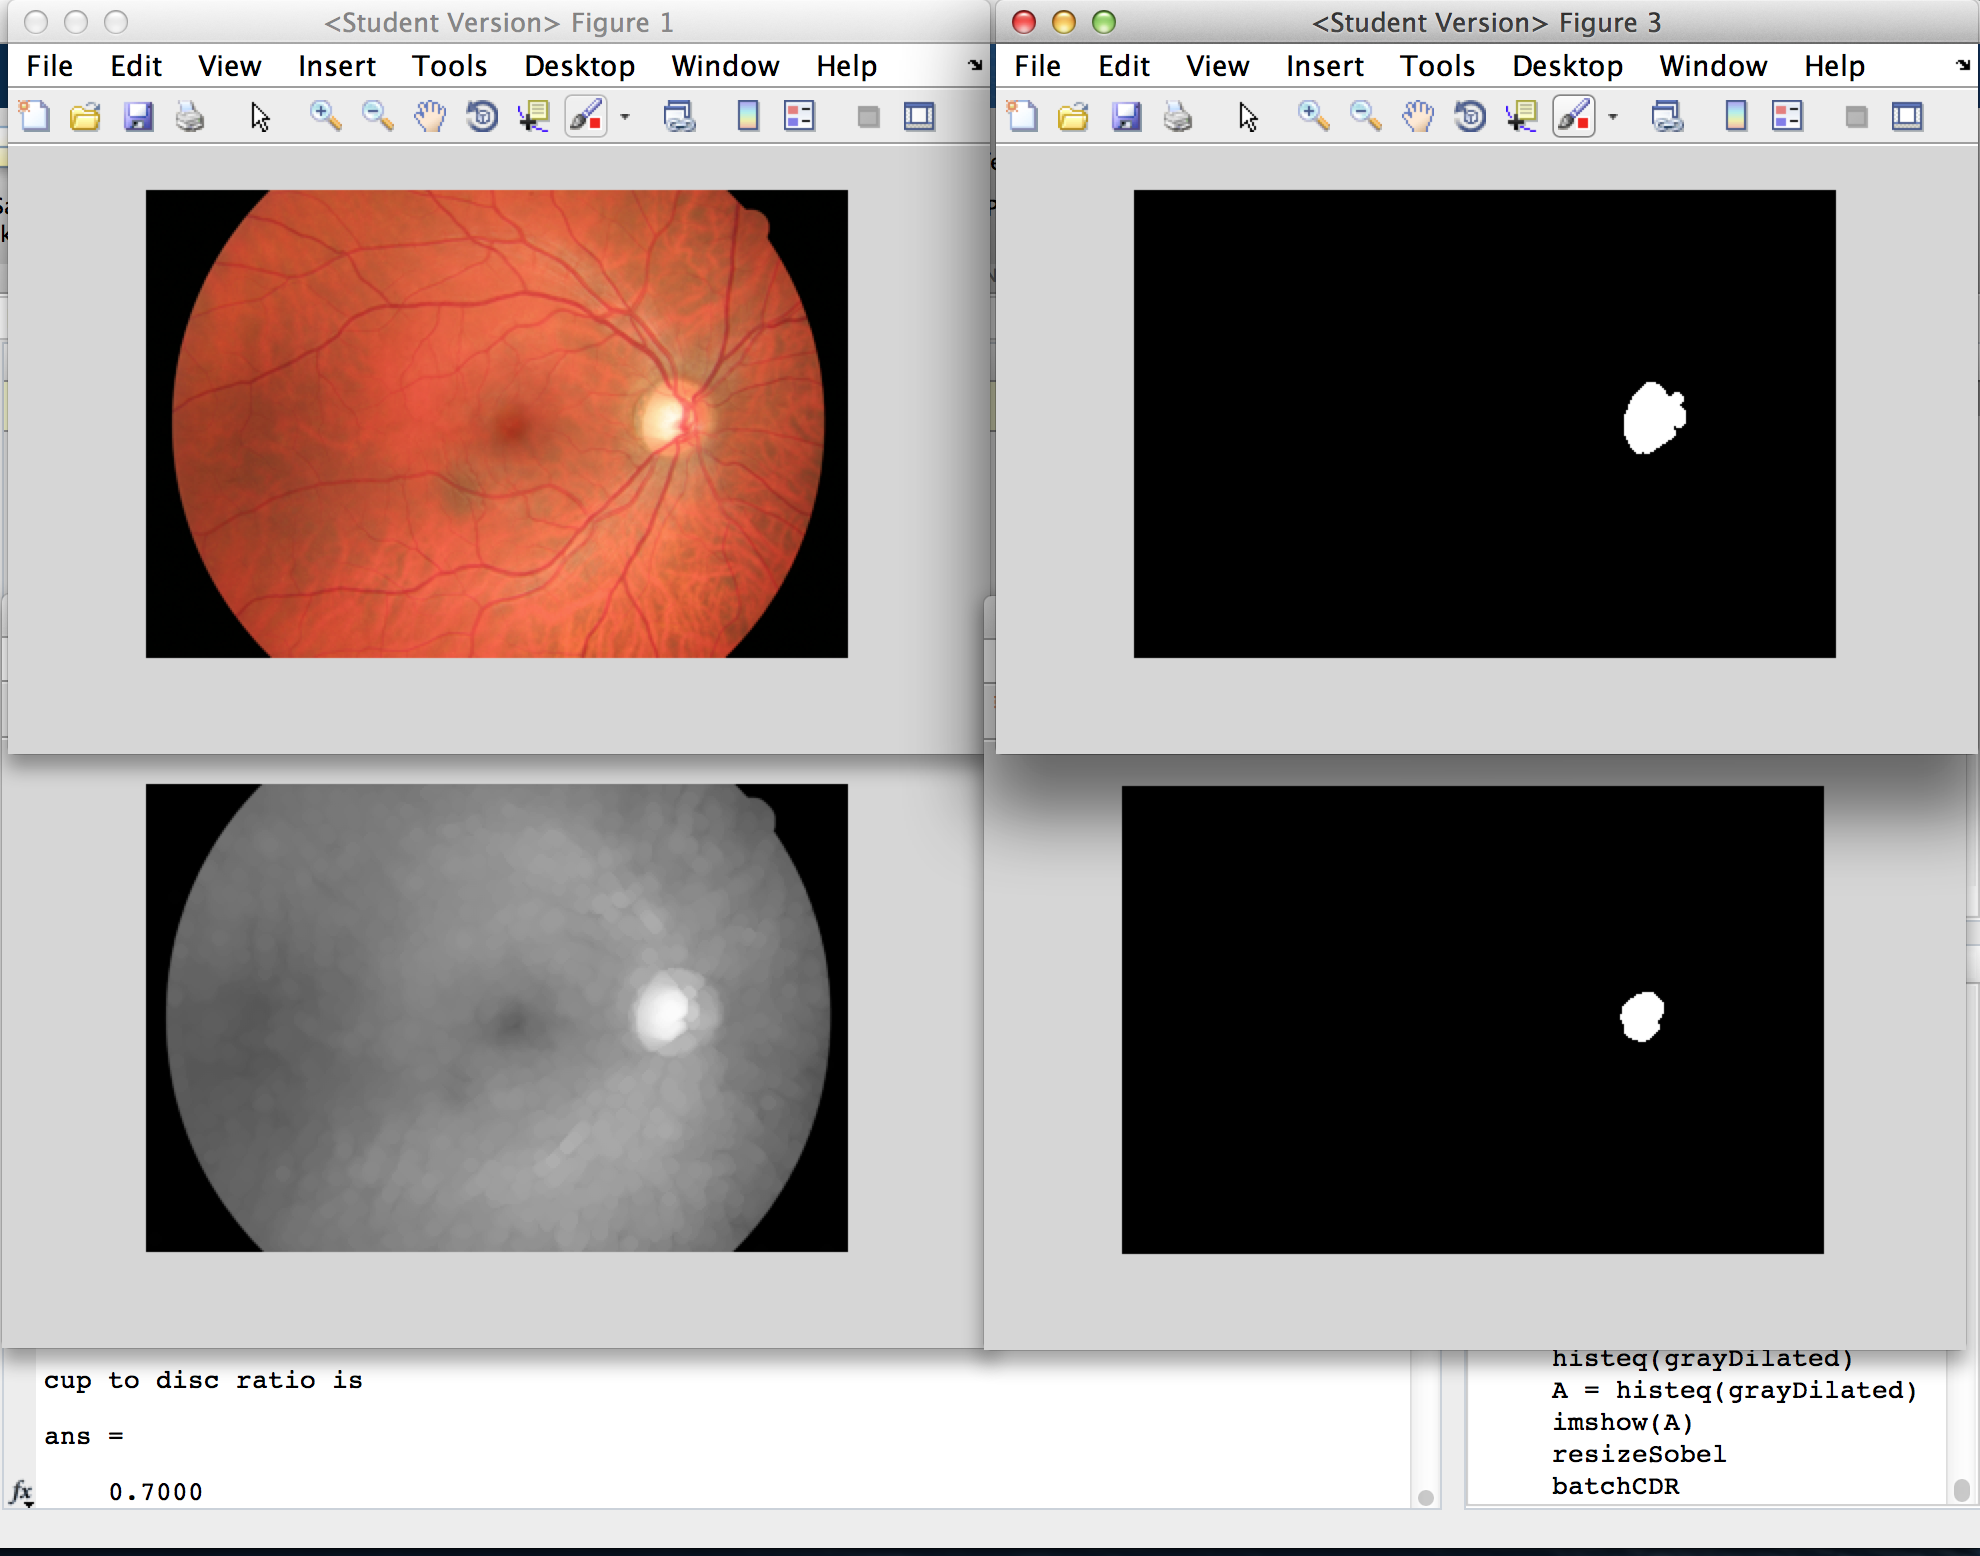Select Pan hand tool in Figure 3

coord(1417,117)
